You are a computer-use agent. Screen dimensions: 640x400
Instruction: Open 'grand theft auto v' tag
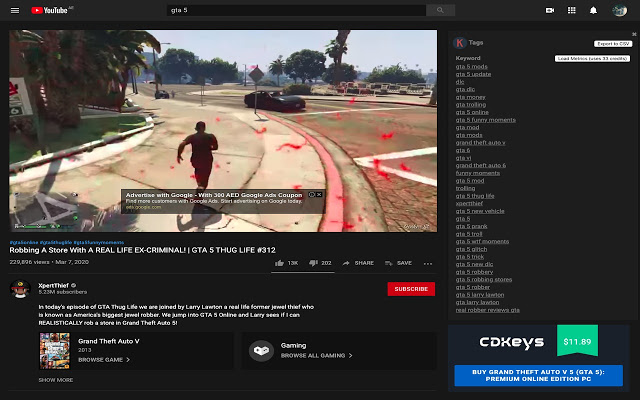(x=480, y=143)
